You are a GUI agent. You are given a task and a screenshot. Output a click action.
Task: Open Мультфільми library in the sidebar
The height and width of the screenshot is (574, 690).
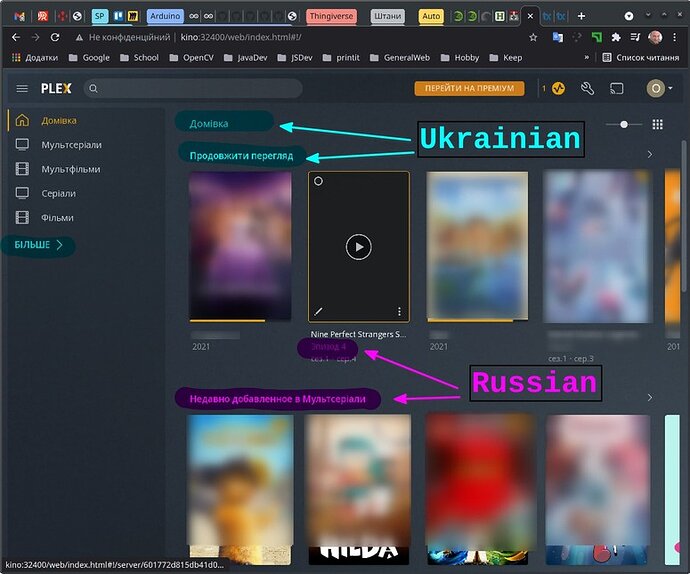click(71, 169)
